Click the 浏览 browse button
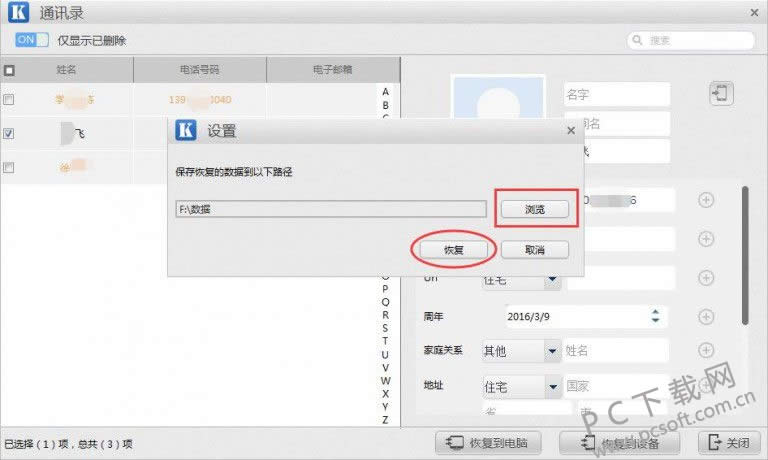 pyautogui.click(x=534, y=209)
